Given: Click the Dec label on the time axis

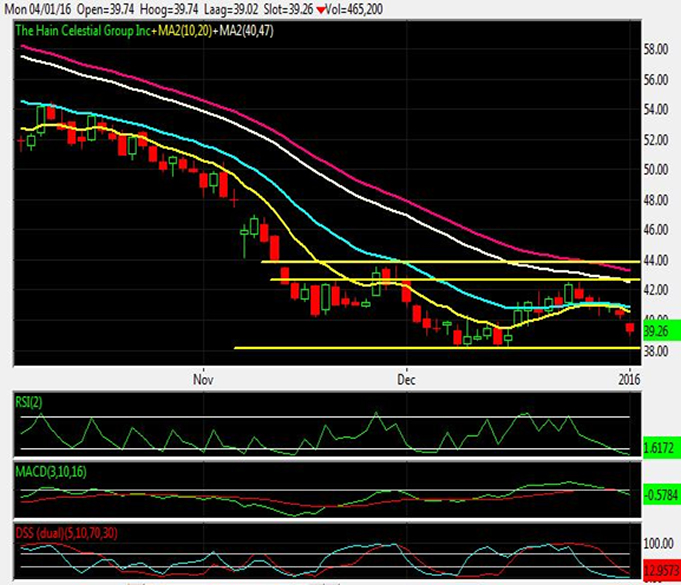Looking at the screenshot, I should [406, 380].
